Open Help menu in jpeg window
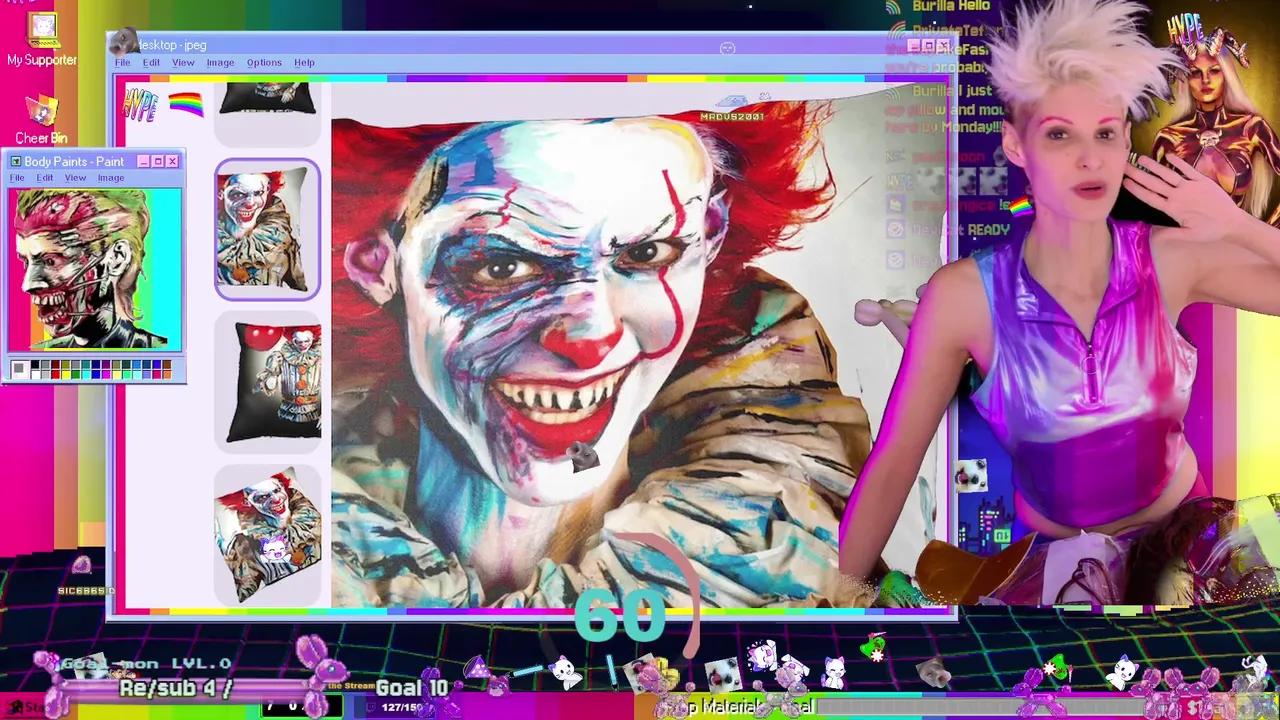 304,63
